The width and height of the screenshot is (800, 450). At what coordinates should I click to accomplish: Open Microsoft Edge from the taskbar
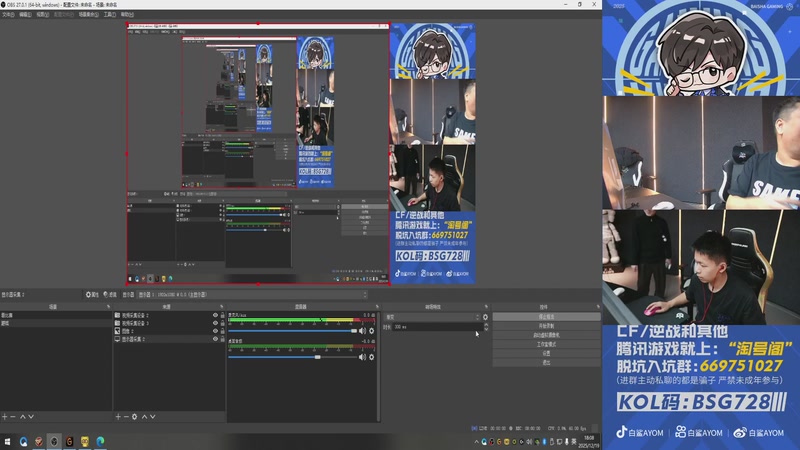pyautogui.click(x=101, y=441)
